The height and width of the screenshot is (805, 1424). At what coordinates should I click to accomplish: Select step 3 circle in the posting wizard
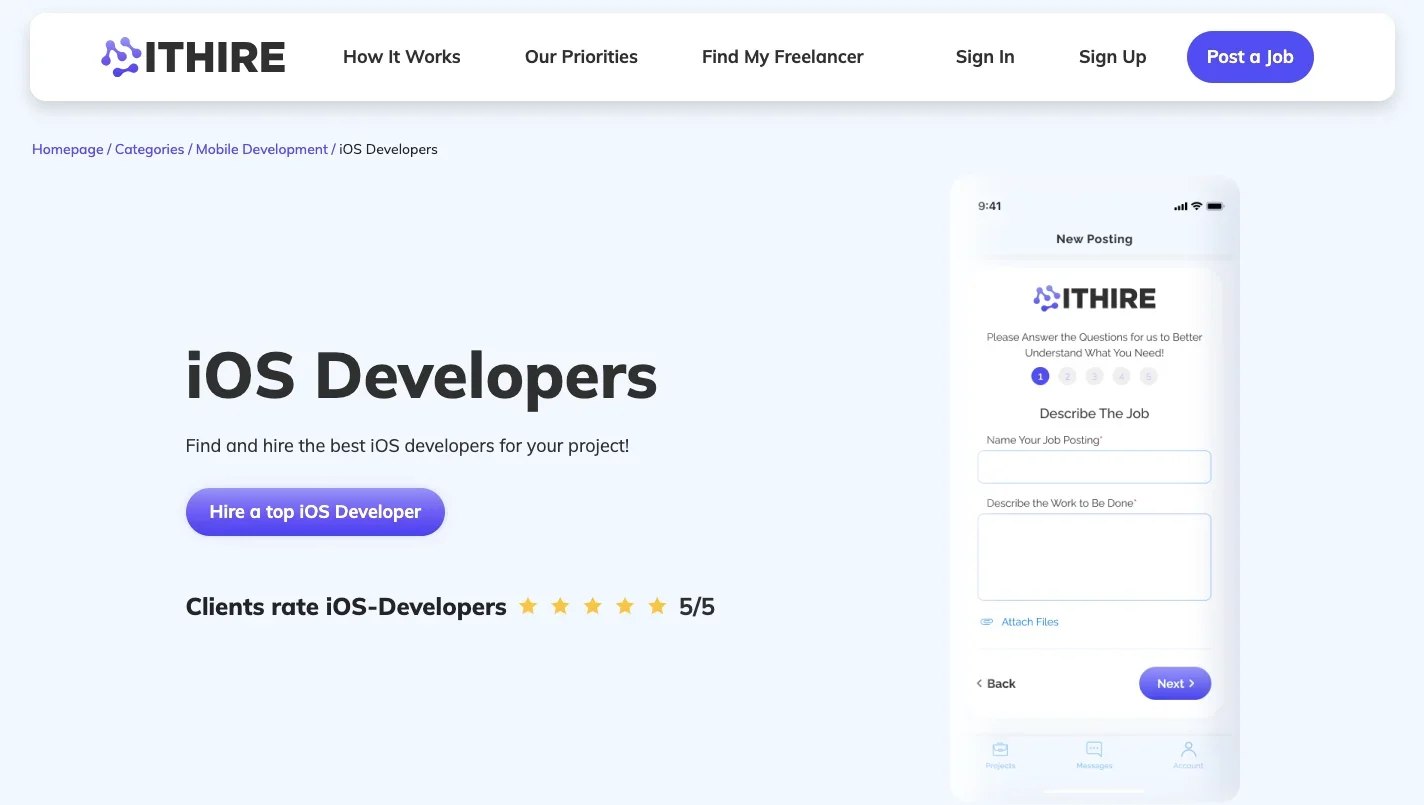[1095, 377]
